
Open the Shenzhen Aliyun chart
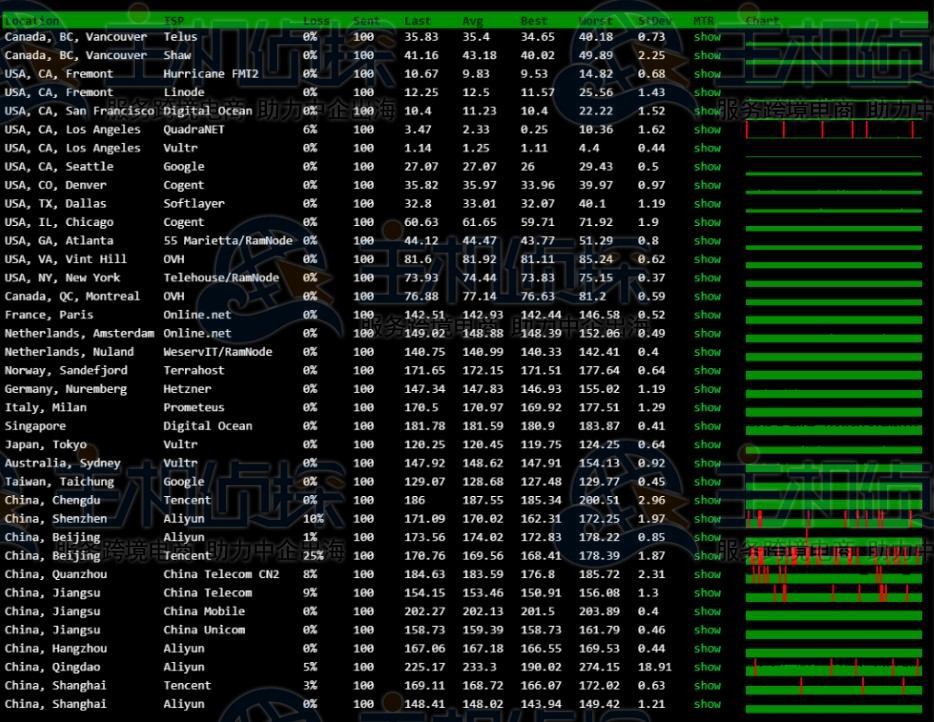(x=833, y=518)
